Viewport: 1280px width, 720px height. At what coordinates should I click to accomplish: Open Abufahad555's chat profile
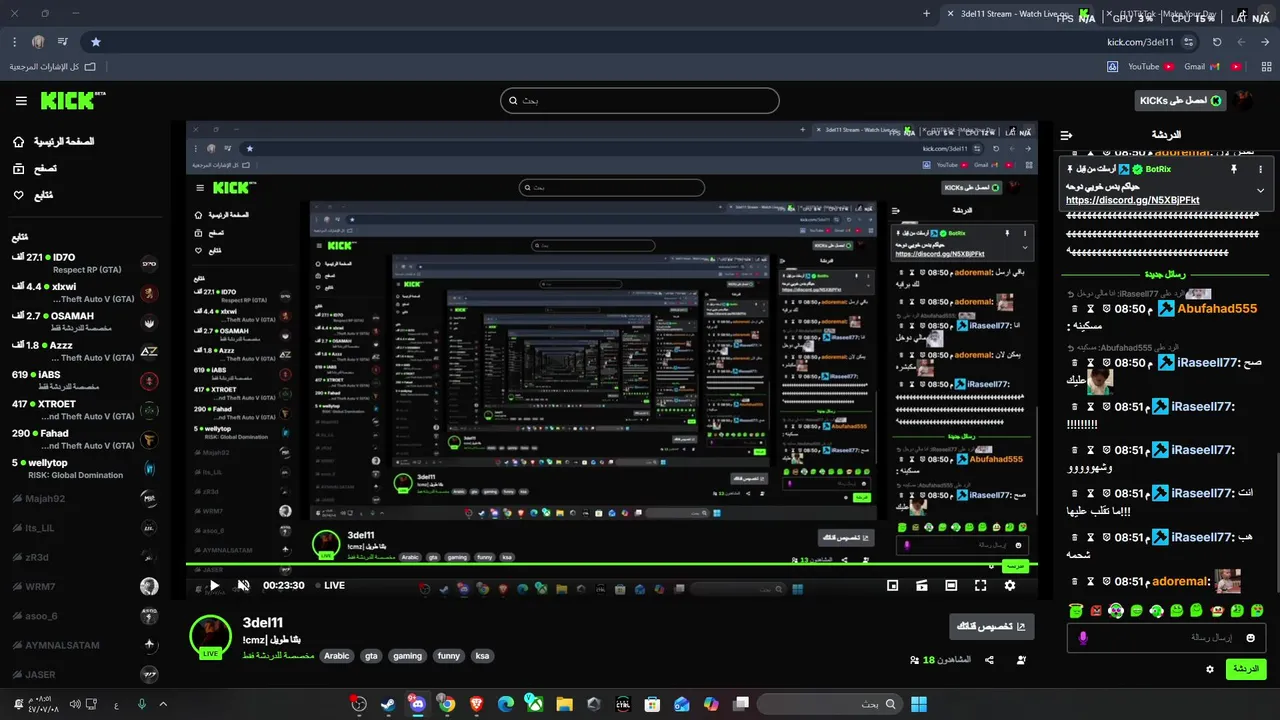pos(1217,309)
